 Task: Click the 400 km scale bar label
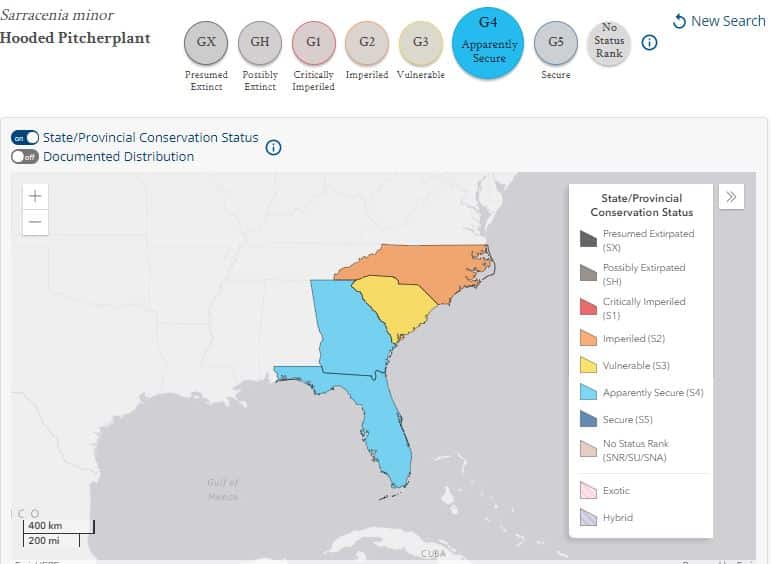point(45,526)
